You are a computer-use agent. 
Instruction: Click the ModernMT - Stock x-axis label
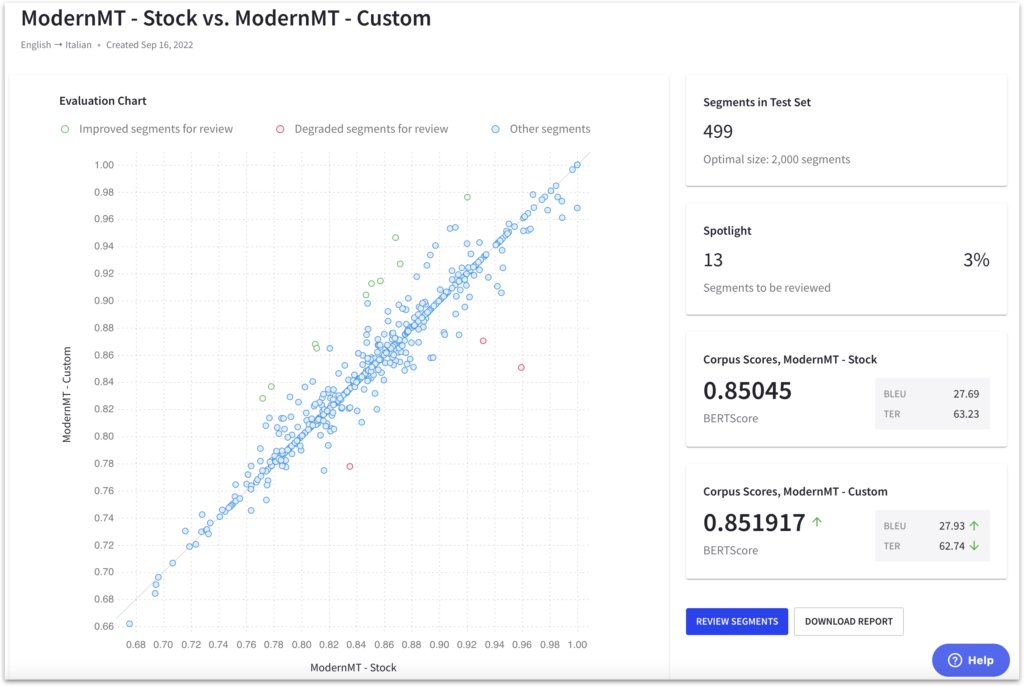click(353, 668)
